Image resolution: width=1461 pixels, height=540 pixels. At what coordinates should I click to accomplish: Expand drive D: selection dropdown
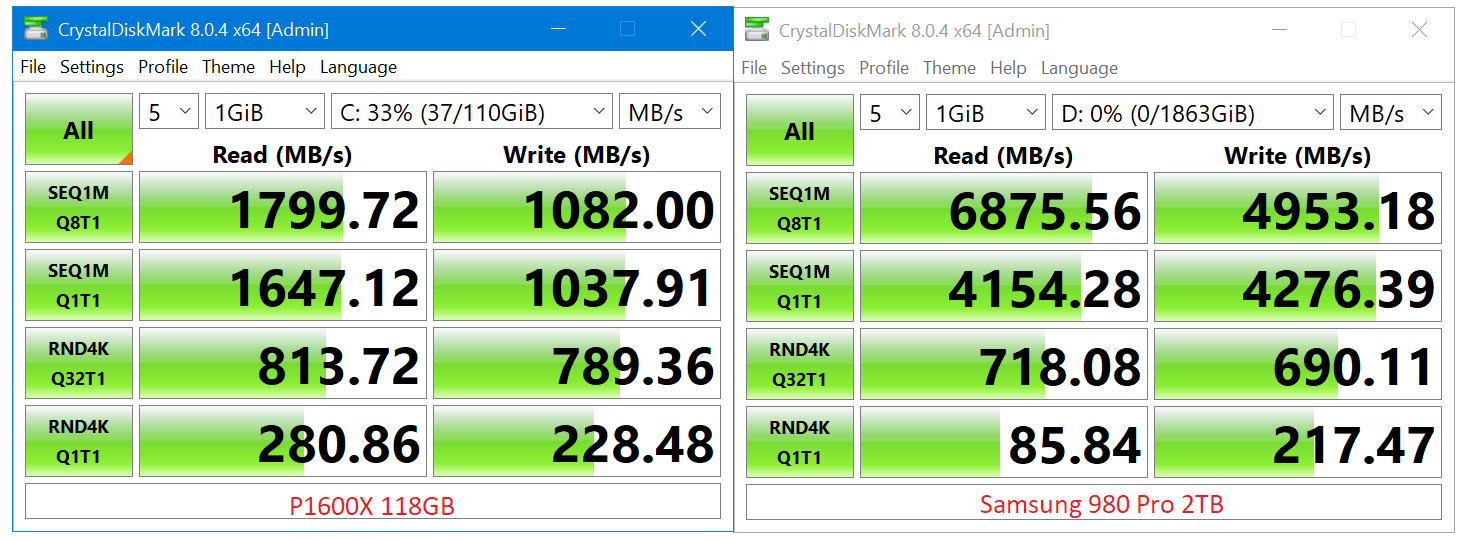pyautogui.click(x=1193, y=113)
